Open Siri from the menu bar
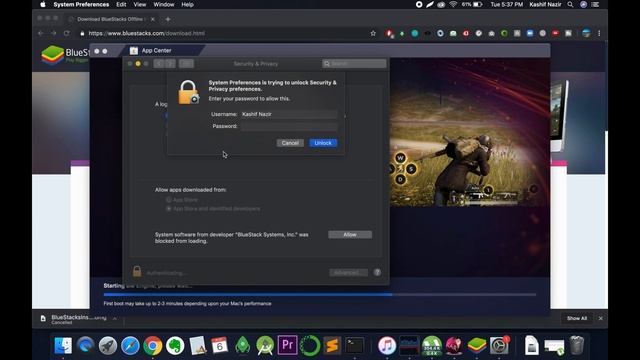The width and height of the screenshot is (640, 360). (583, 4)
